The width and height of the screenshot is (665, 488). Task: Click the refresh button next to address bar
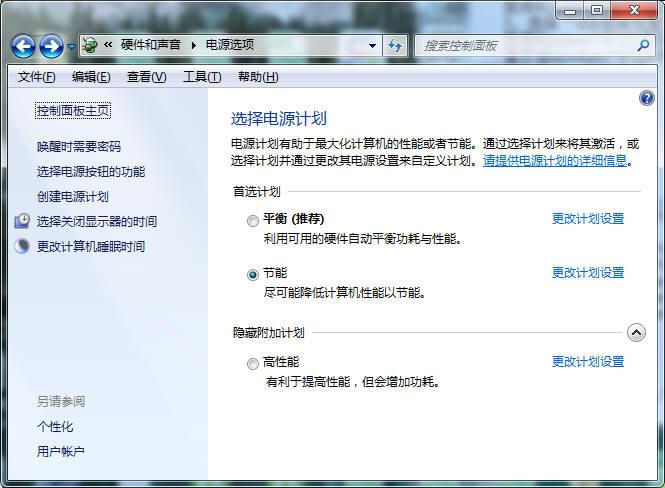[x=395, y=45]
